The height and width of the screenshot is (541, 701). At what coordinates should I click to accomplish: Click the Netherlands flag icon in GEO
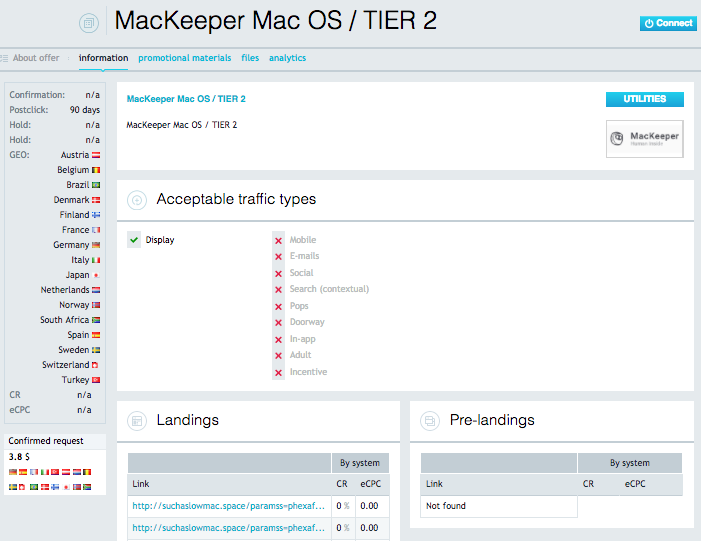pyautogui.click(x=96, y=290)
